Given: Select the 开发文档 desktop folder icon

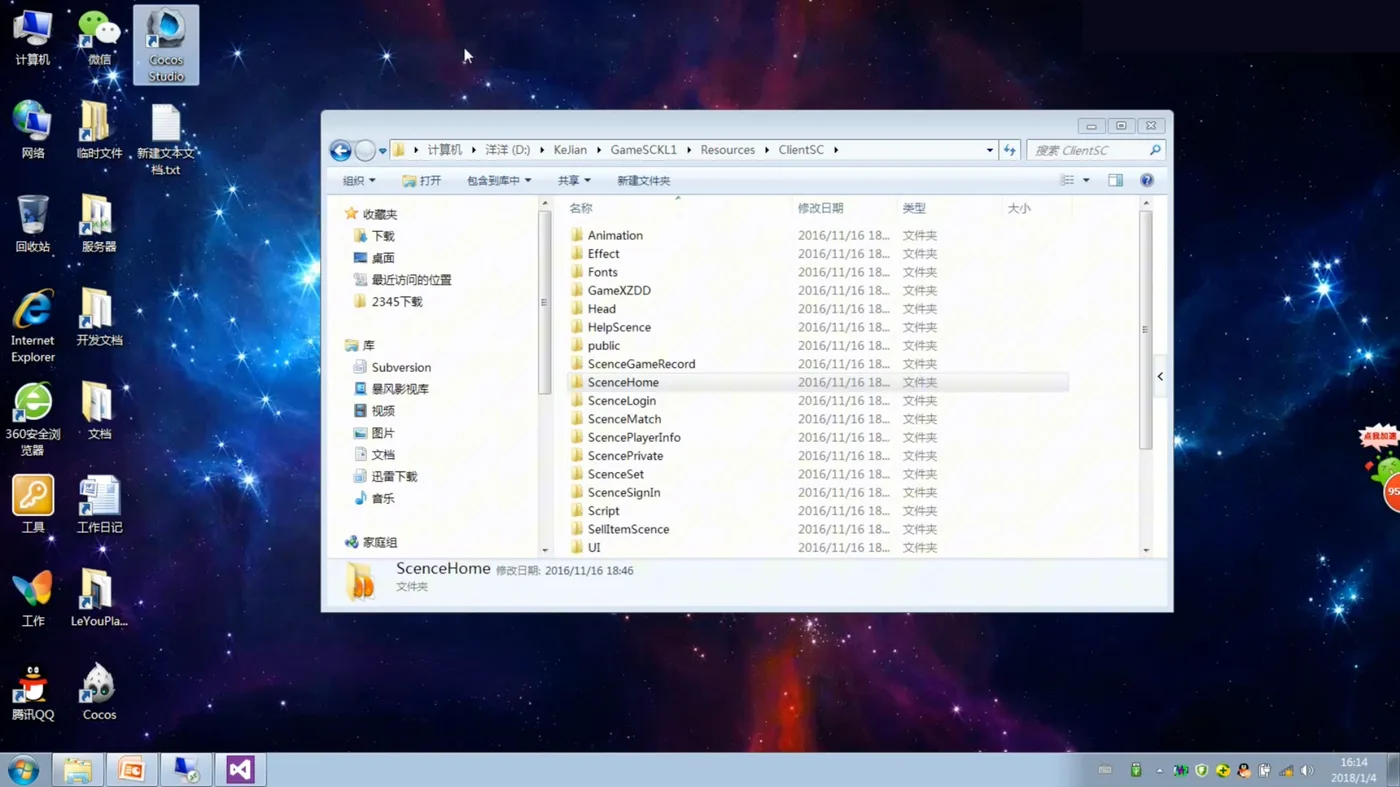Looking at the screenshot, I should point(99,317).
